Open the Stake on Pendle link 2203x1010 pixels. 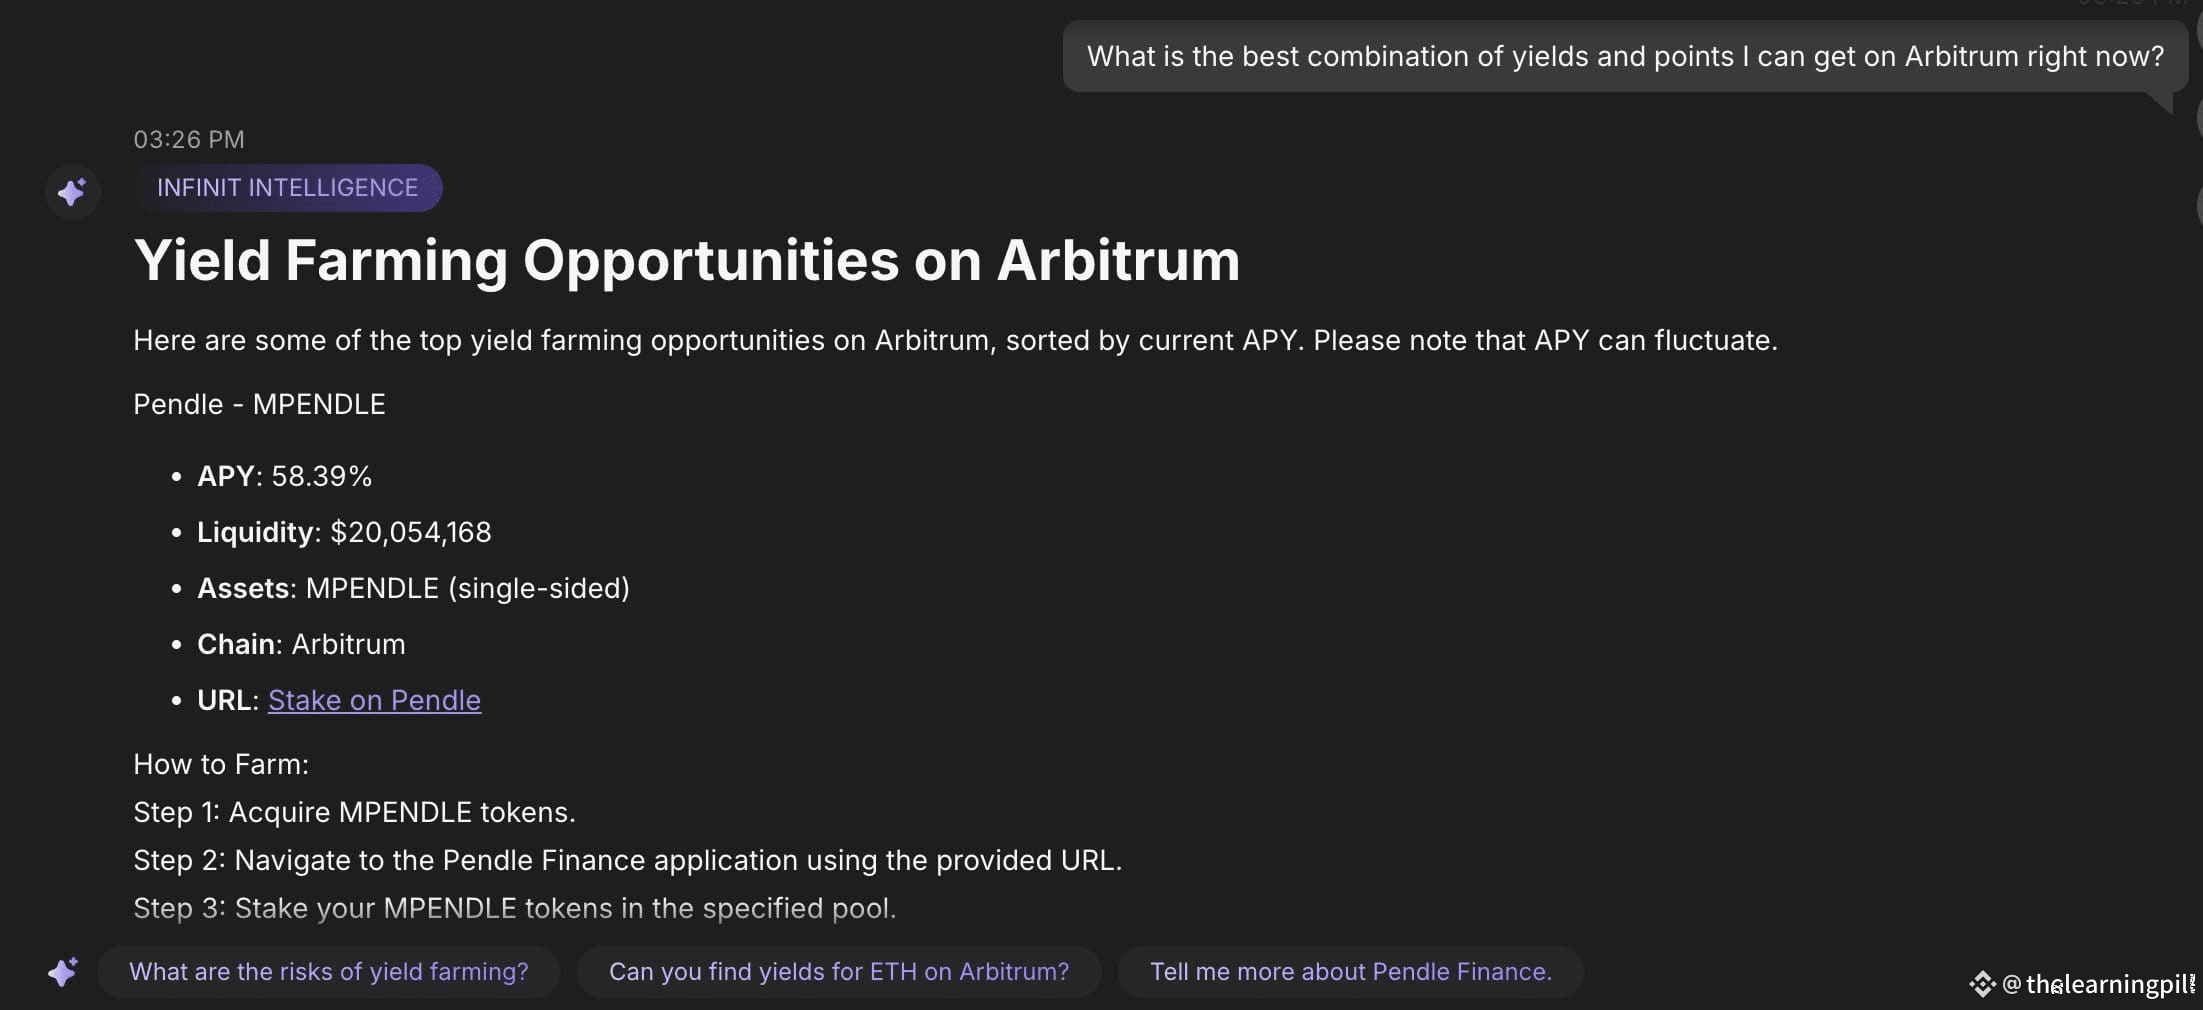pos(374,700)
